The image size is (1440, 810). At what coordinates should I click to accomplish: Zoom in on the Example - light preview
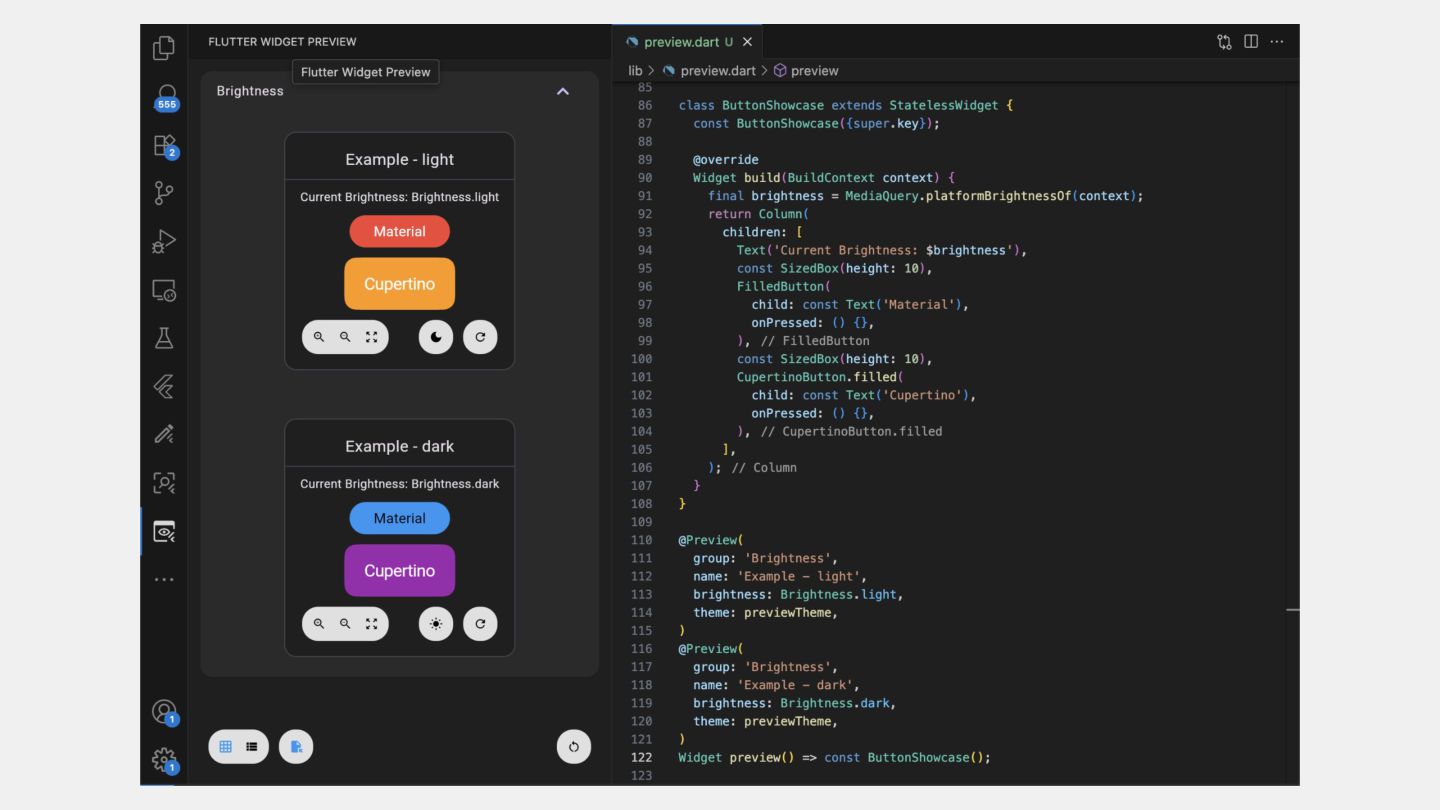point(319,337)
